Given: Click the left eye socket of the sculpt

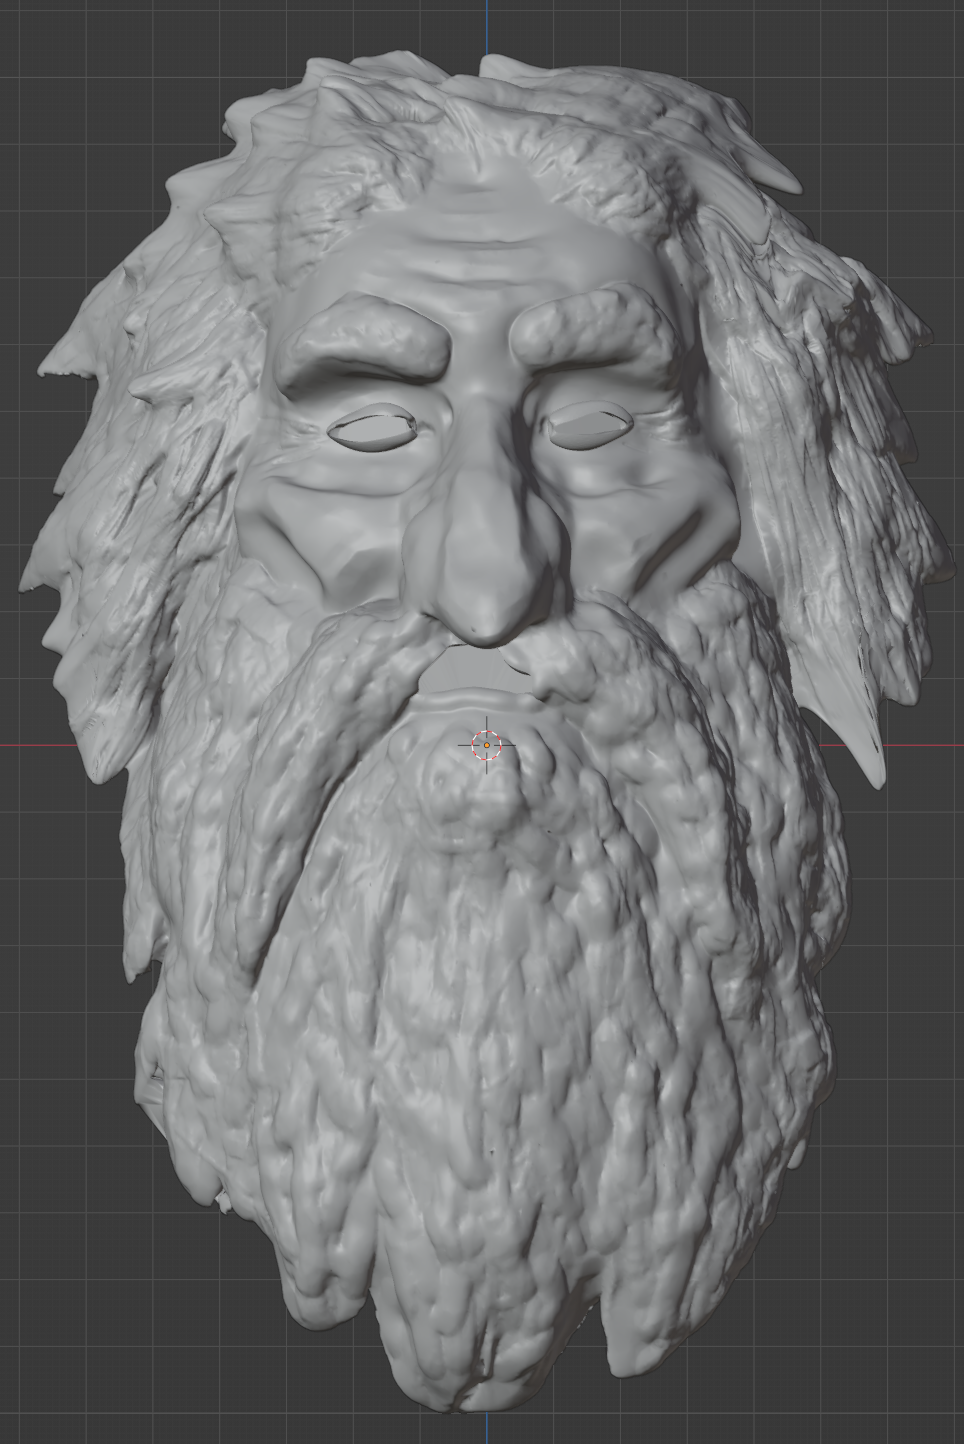Looking at the screenshot, I should 371,429.
